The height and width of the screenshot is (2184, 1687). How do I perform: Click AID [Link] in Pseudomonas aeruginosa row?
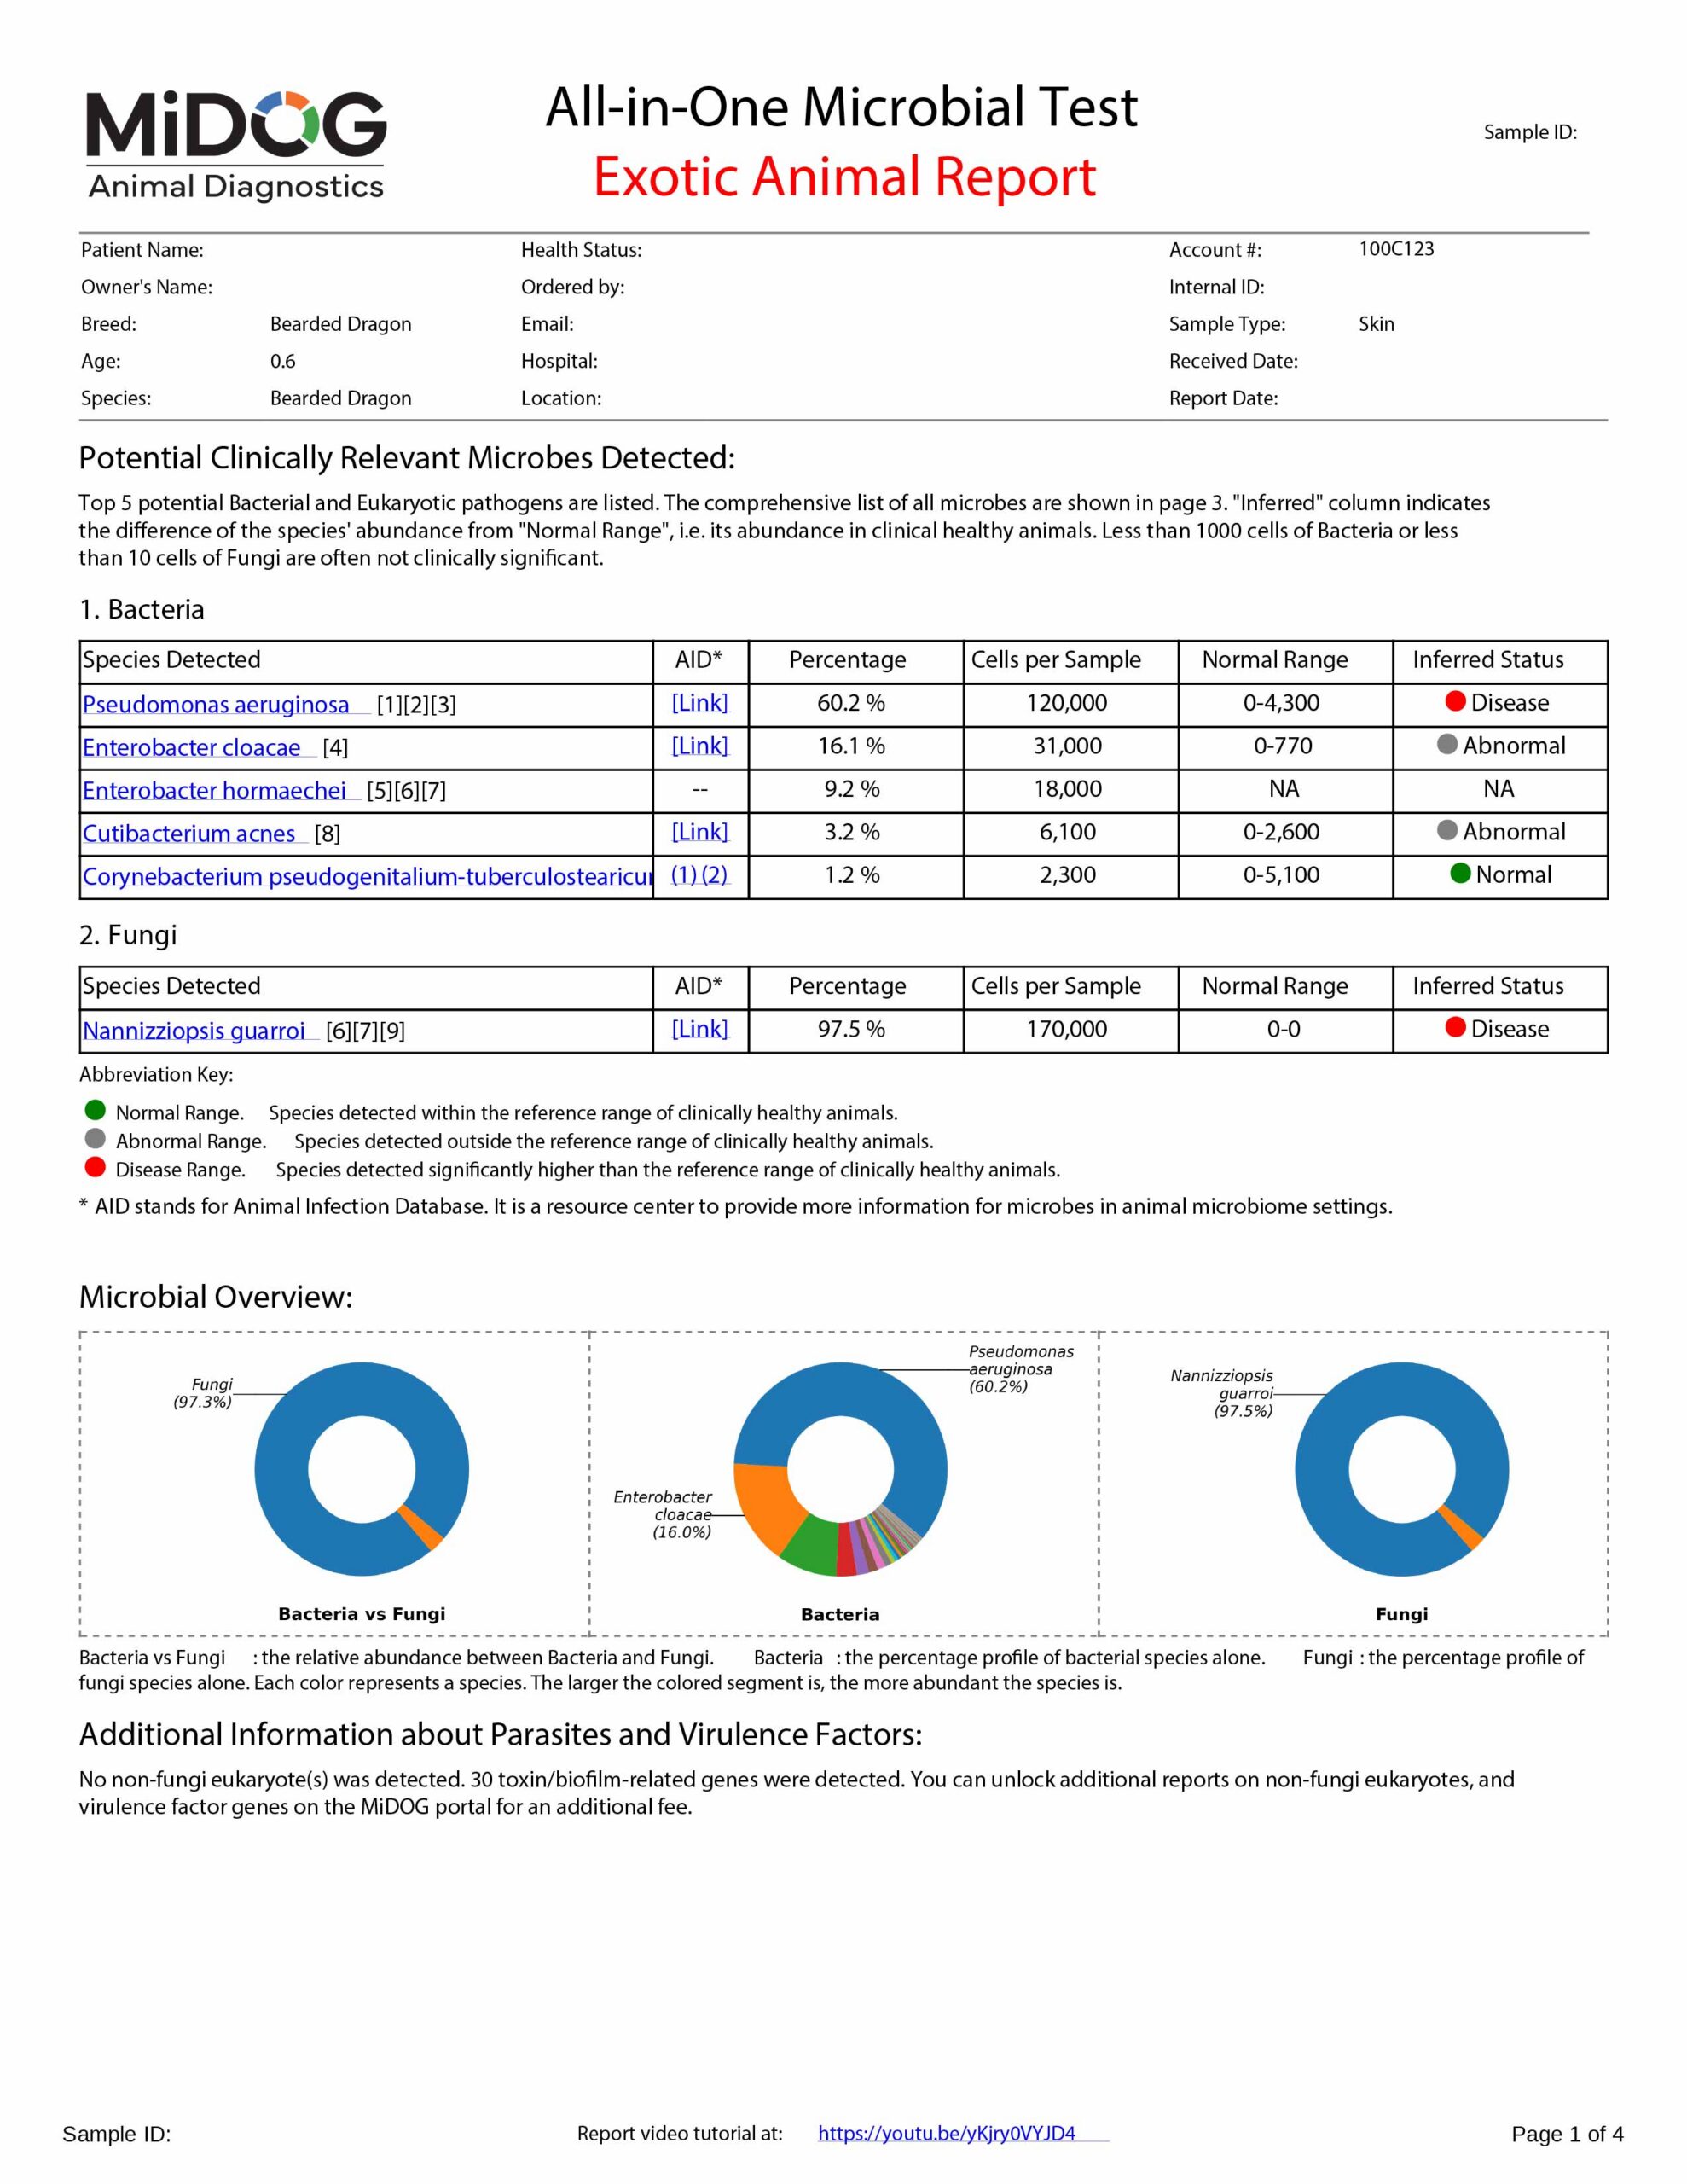tap(700, 703)
